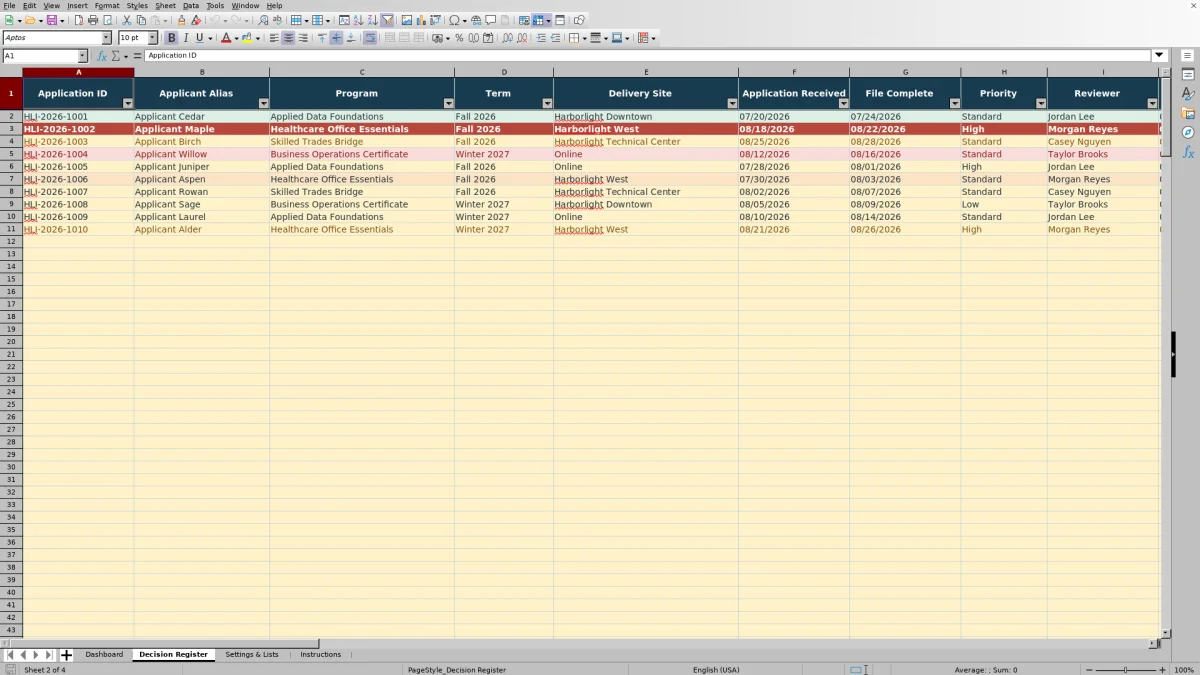Expand the Name Box dropdown arrow
Viewport: 1200px width, 675px height.
point(82,56)
